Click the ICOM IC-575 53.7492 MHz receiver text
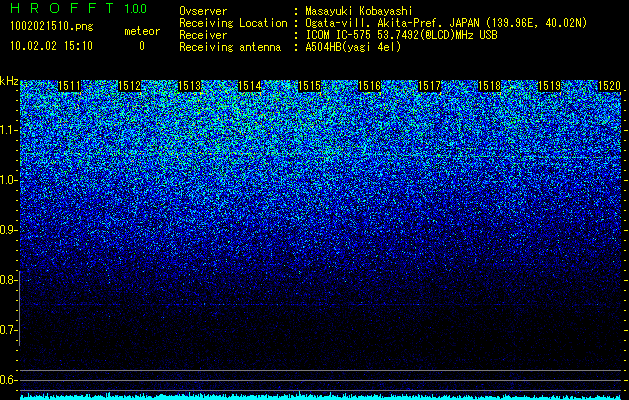The image size is (629, 400). coord(402,35)
